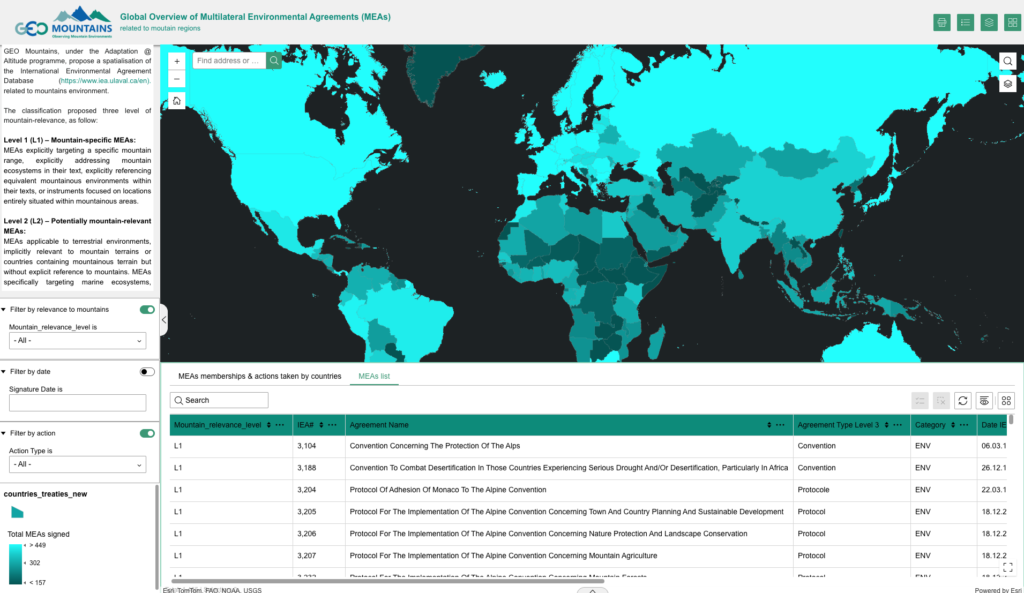Disable the Filter by relevance to mountains toggle

point(148,310)
